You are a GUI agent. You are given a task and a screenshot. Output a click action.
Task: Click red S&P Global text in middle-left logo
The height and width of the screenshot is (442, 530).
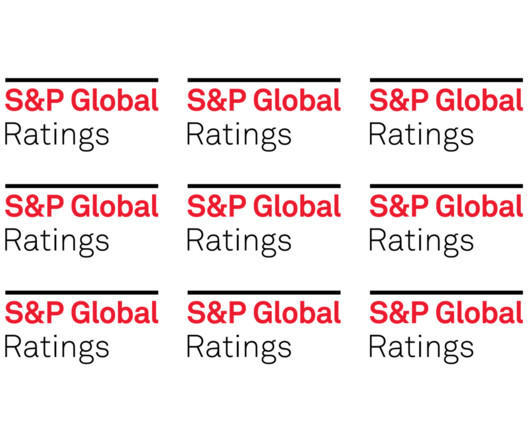tap(81, 206)
